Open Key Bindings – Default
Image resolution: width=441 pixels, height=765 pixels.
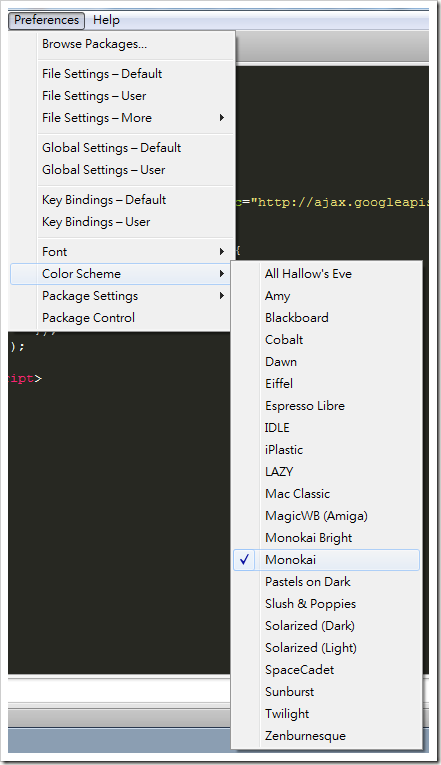[x=120, y=200]
